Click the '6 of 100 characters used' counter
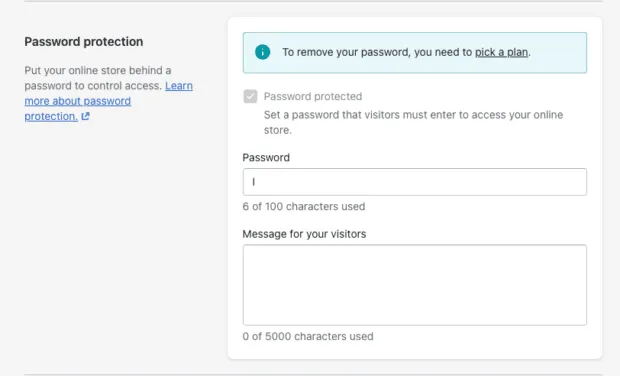The width and height of the screenshot is (620, 376). (304, 206)
